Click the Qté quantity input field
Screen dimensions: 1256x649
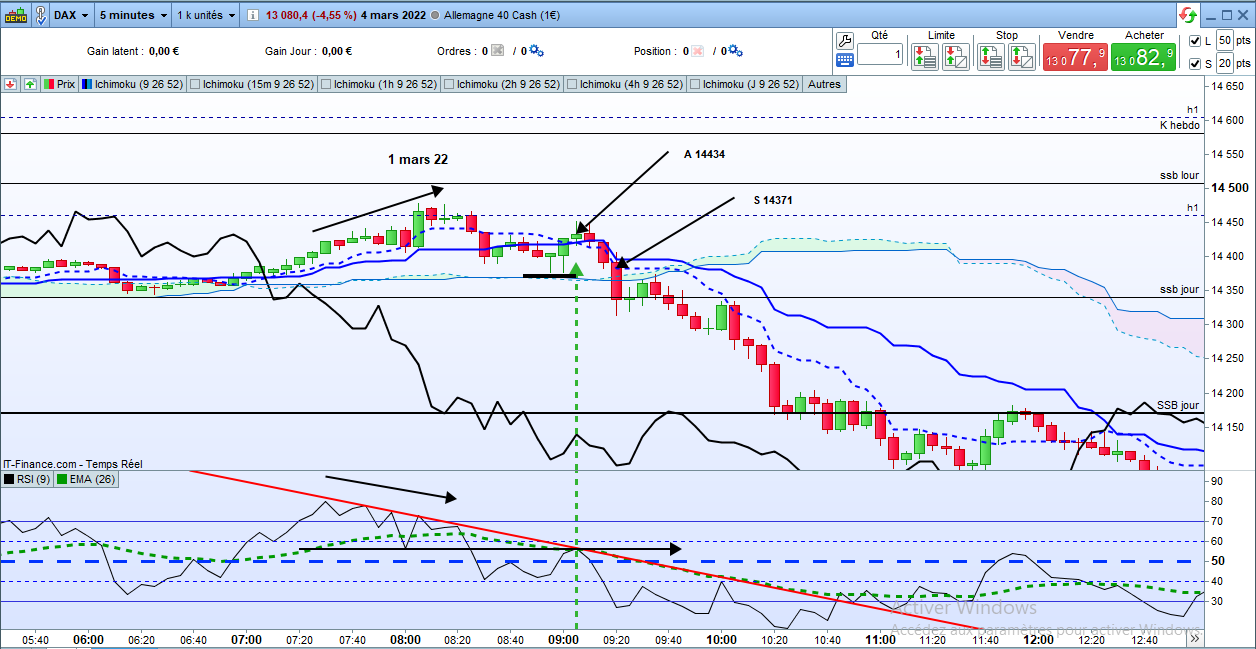point(880,55)
